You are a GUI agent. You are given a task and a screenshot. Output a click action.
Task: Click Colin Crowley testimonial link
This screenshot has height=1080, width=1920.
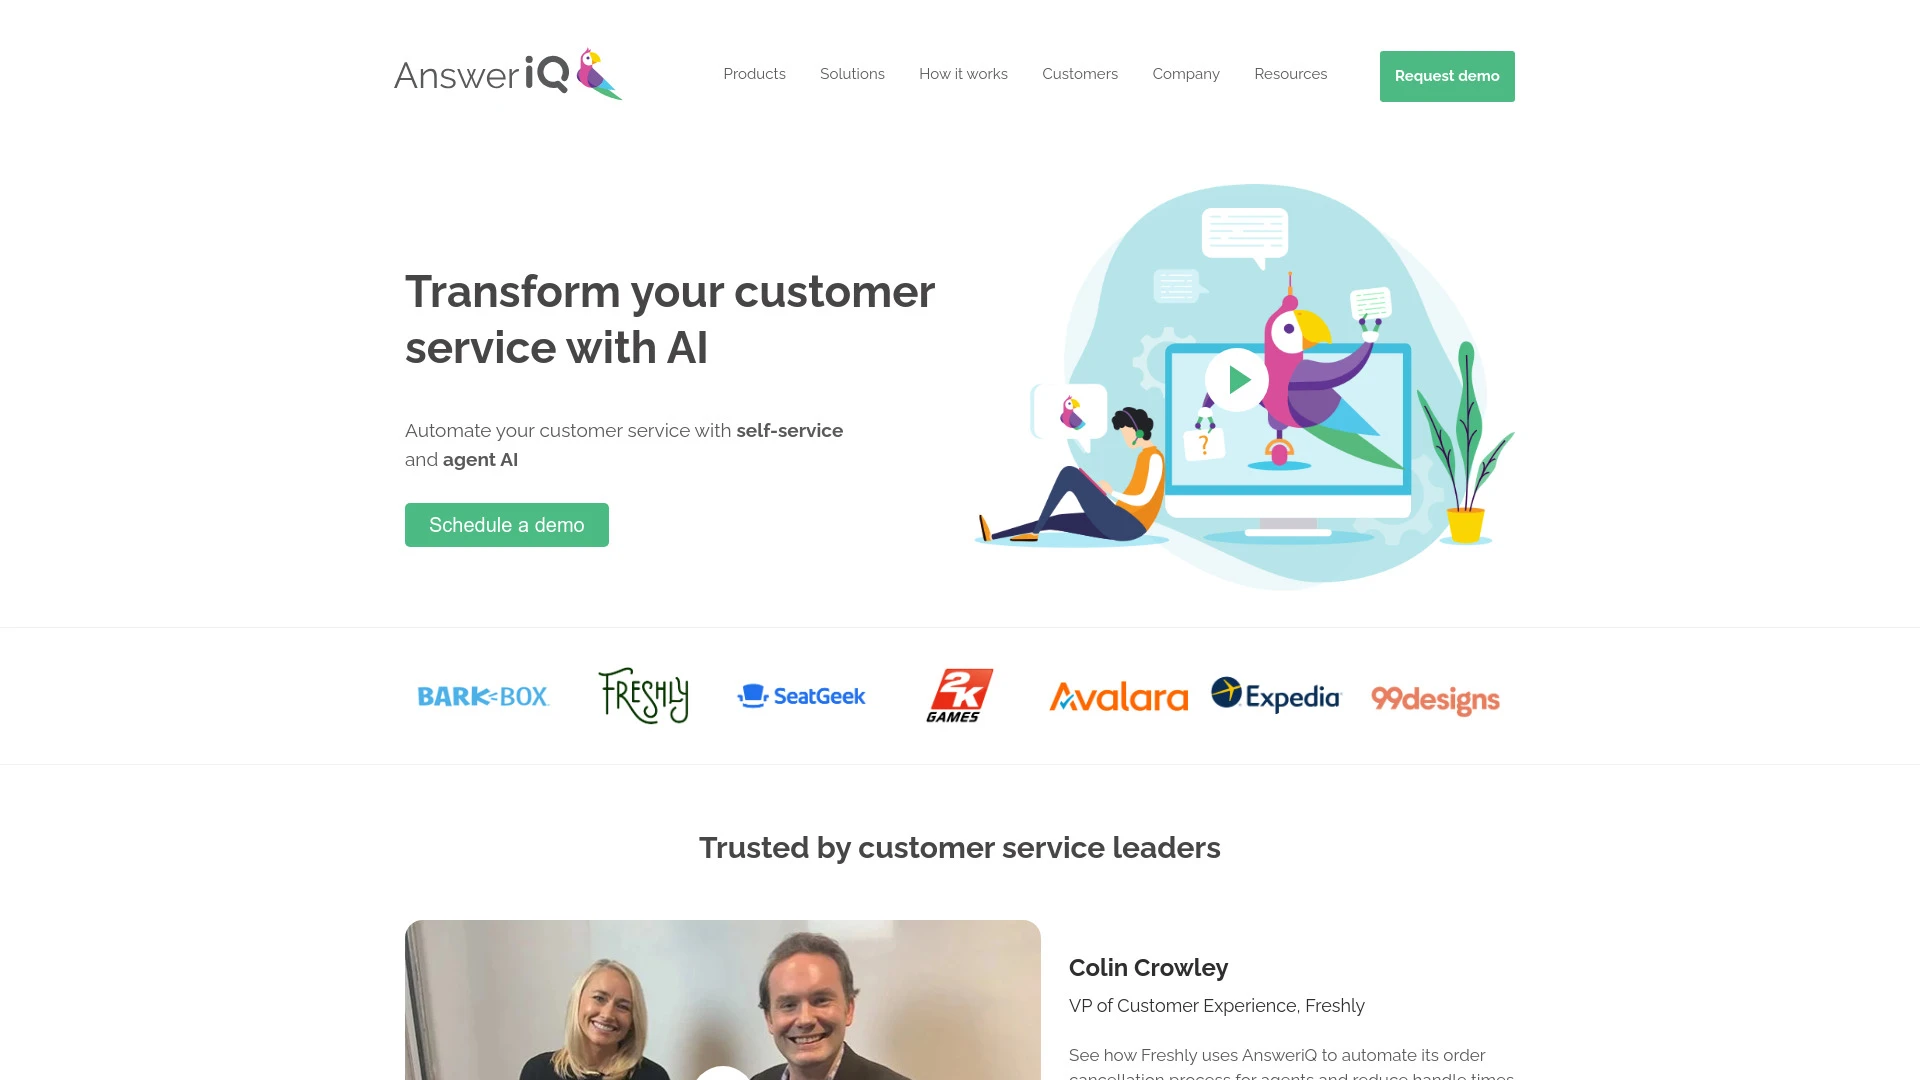(1147, 967)
